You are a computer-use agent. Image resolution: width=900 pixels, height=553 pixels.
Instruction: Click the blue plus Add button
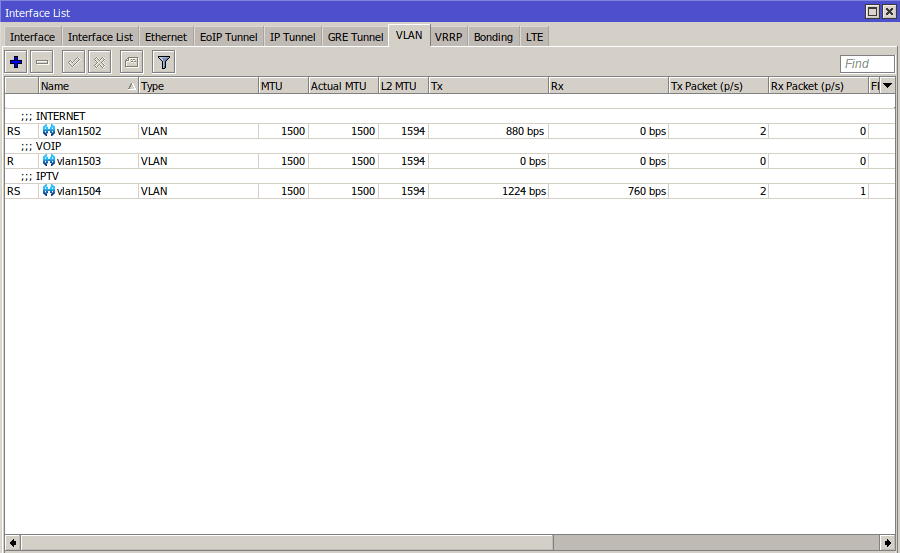point(16,63)
